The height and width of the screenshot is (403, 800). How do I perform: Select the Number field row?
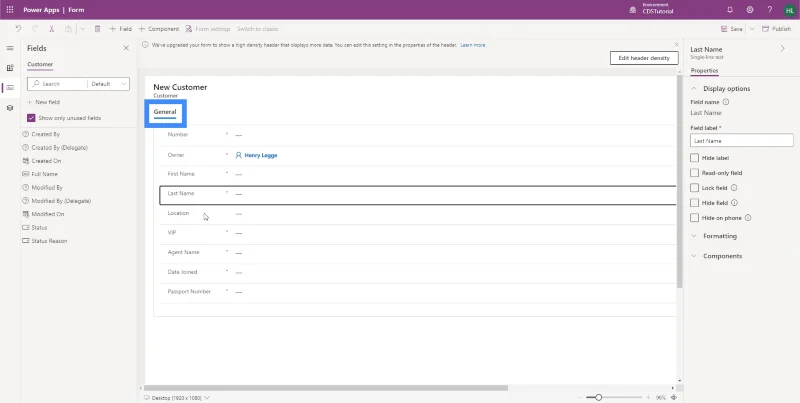click(x=418, y=135)
